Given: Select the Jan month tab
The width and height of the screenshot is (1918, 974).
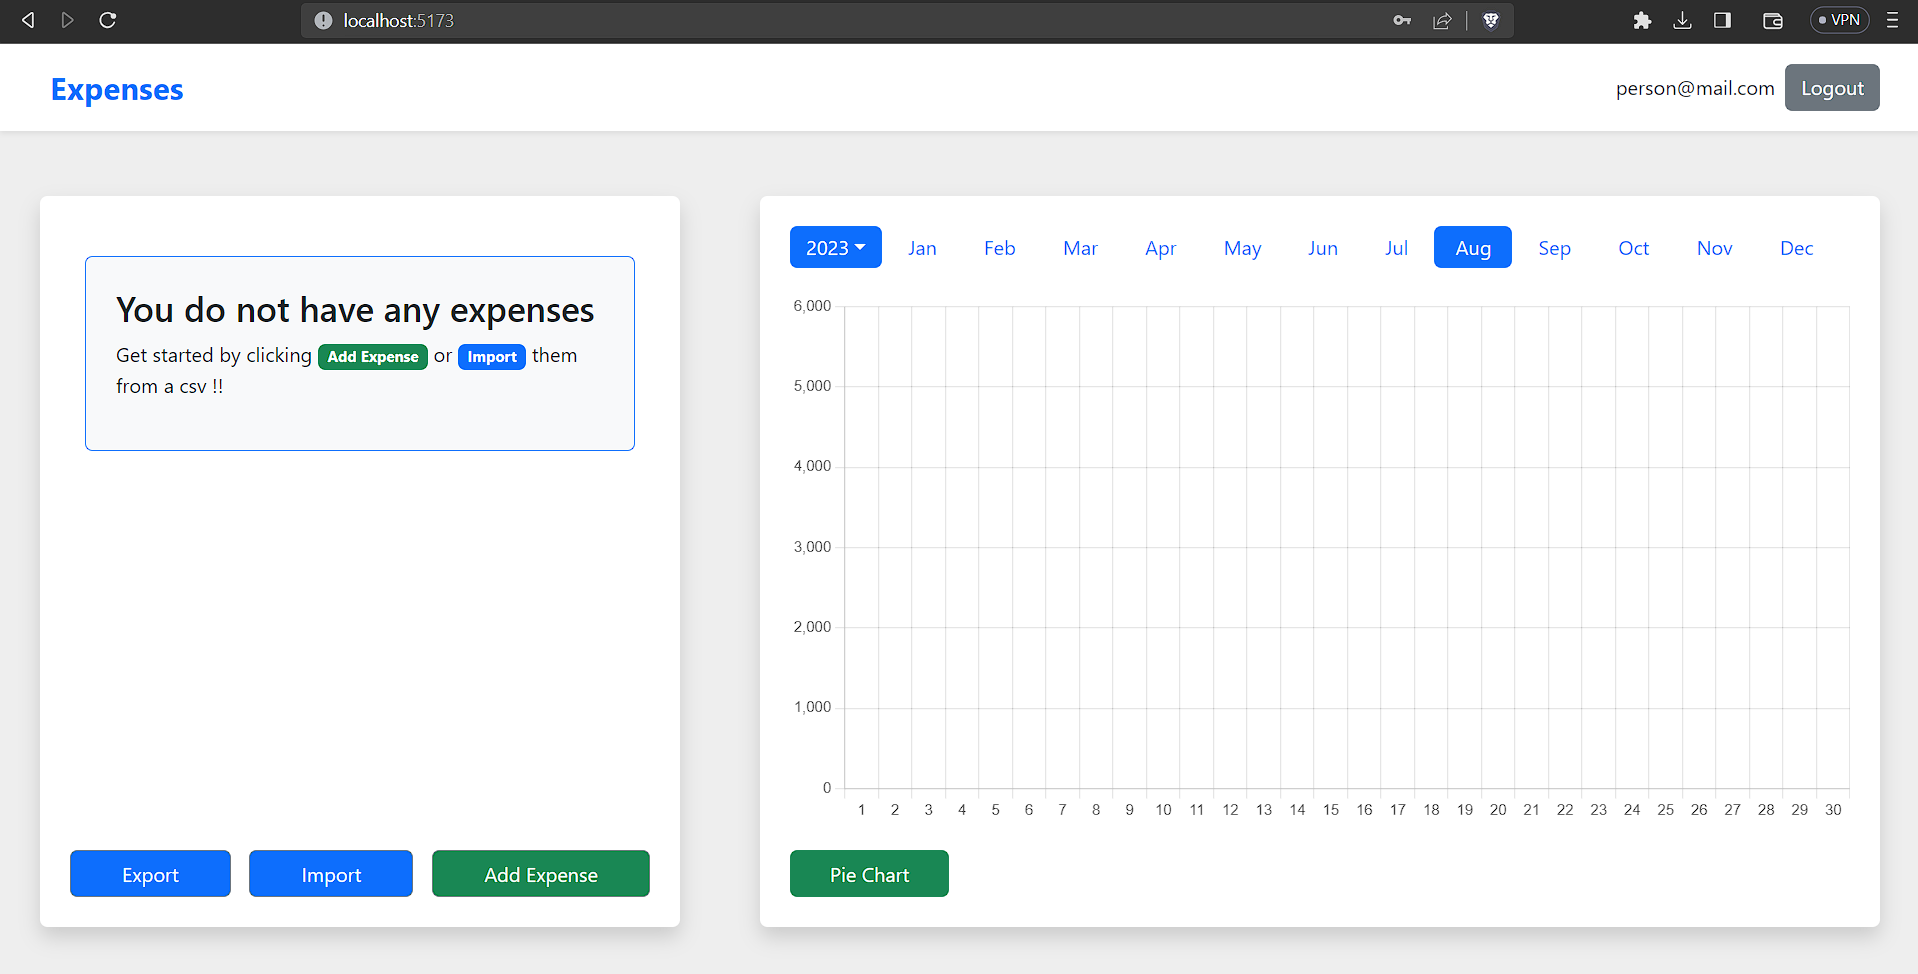Looking at the screenshot, I should 922,247.
